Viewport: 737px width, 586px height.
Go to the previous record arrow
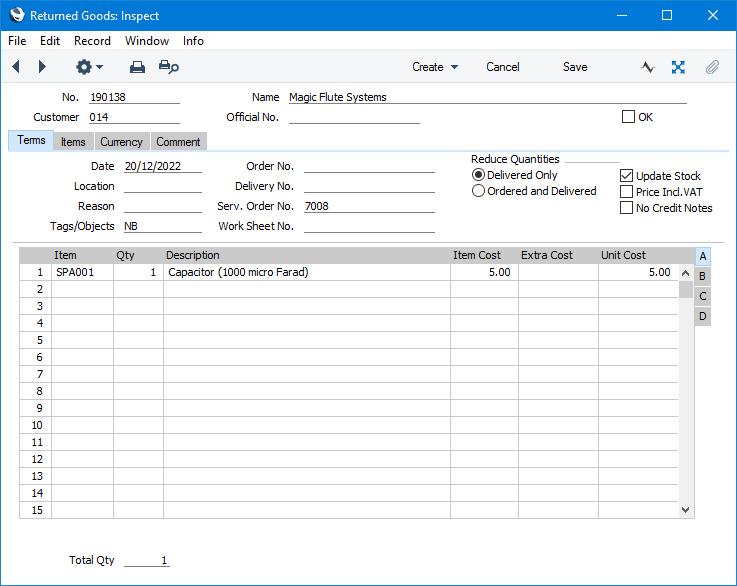(x=16, y=67)
